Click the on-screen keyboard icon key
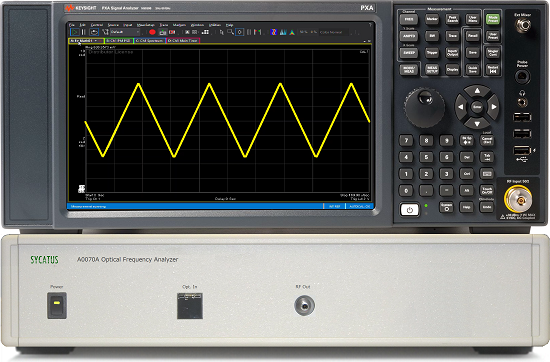Image resolution: width=550 pixels, height=362 pixels. pyautogui.click(x=487, y=174)
